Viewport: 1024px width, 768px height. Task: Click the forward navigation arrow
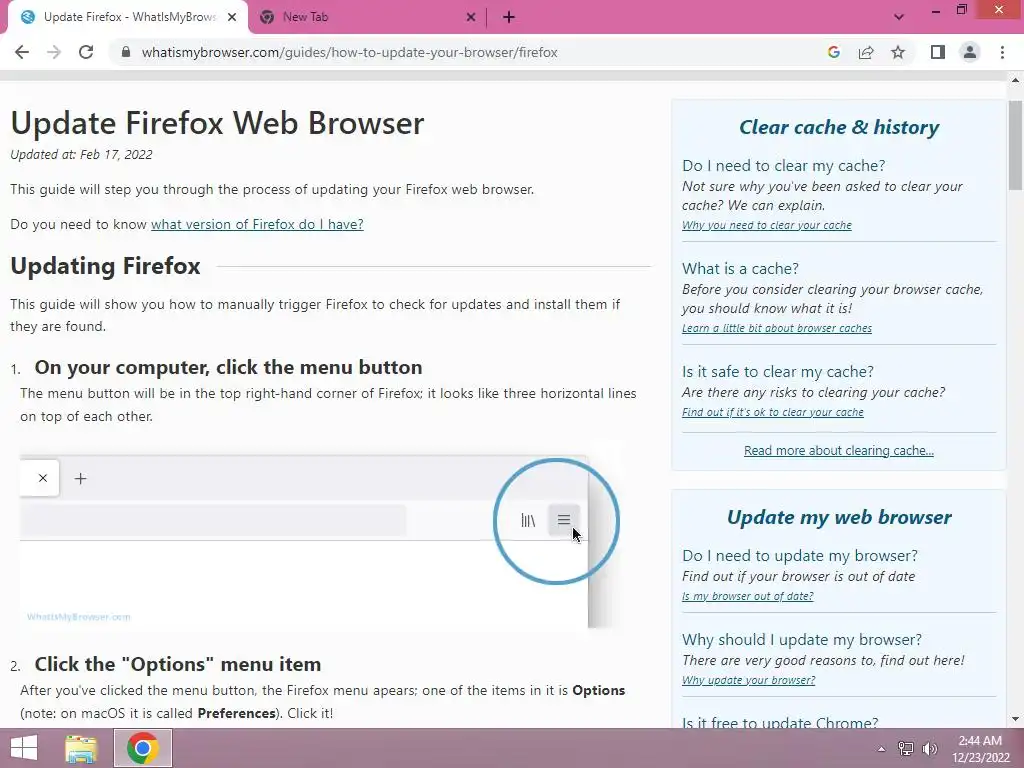[54, 52]
